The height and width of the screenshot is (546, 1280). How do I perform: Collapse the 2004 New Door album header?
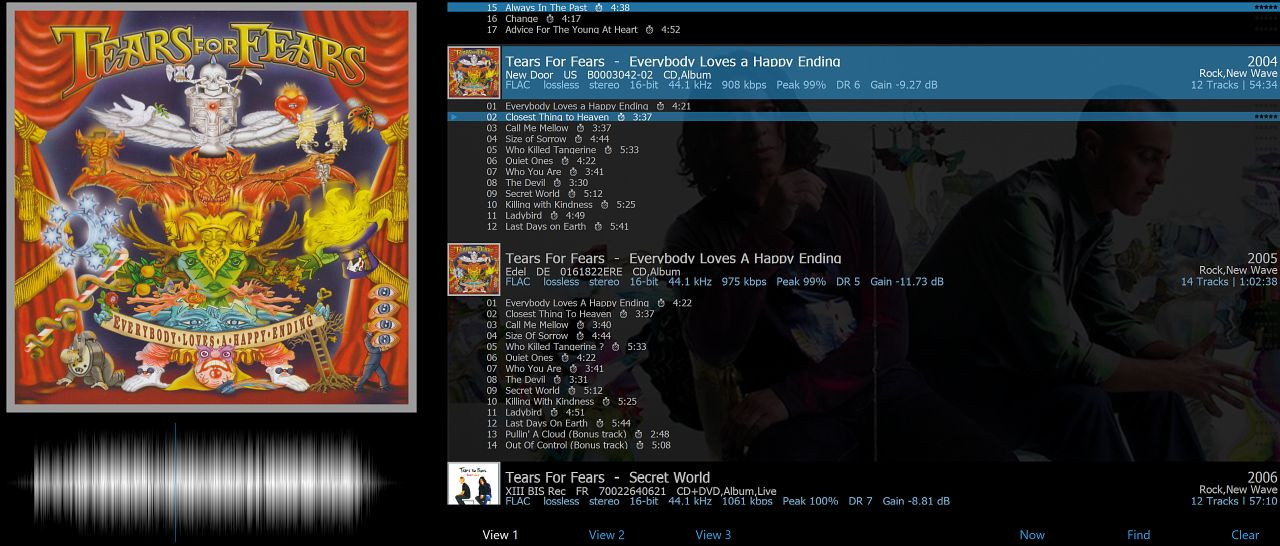click(860, 72)
